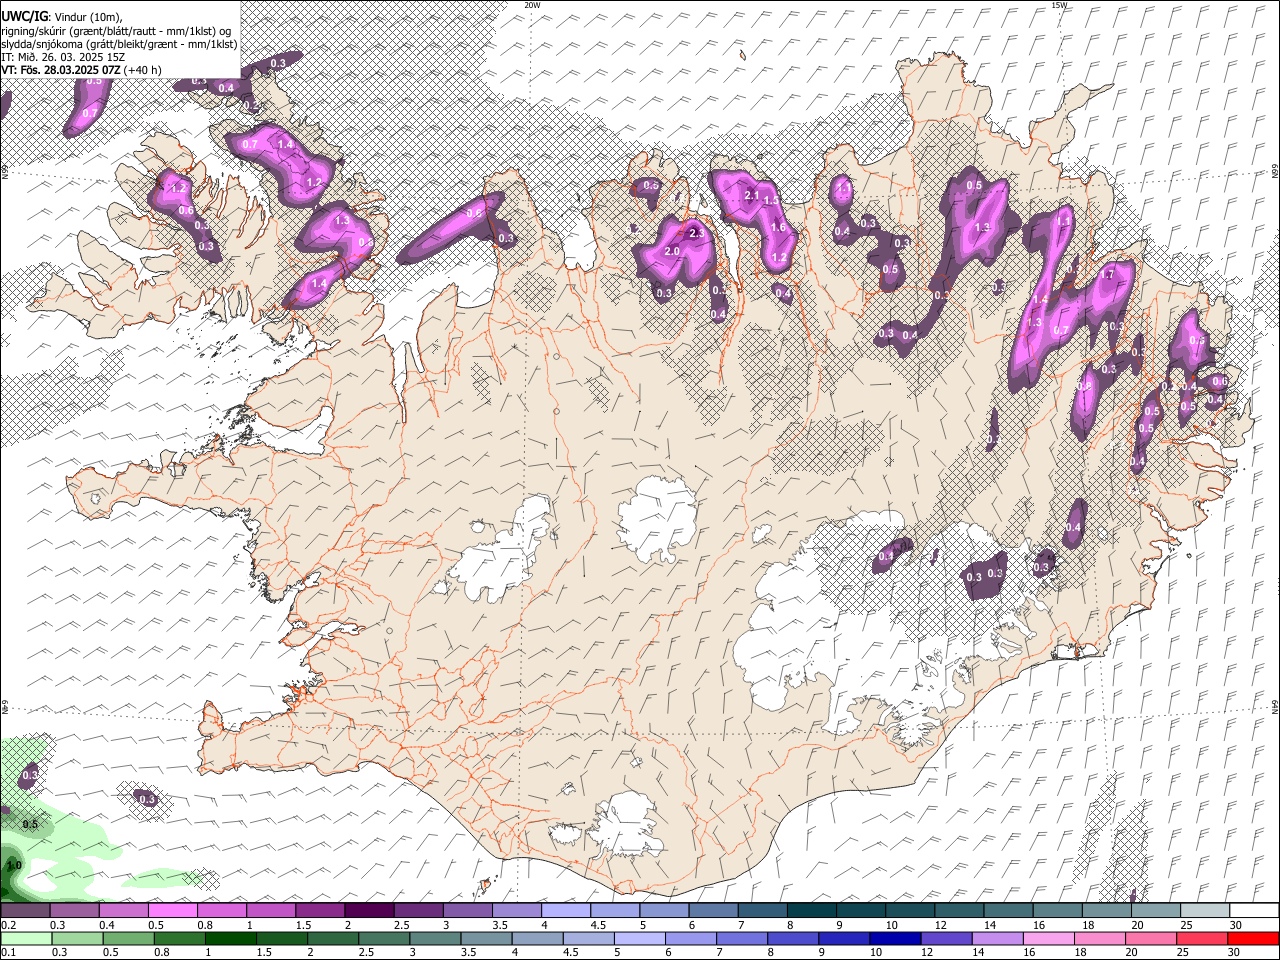1280x960 pixels.
Task: Pick rain legend swatch between 2 and 2.5
Action: (332, 938)
